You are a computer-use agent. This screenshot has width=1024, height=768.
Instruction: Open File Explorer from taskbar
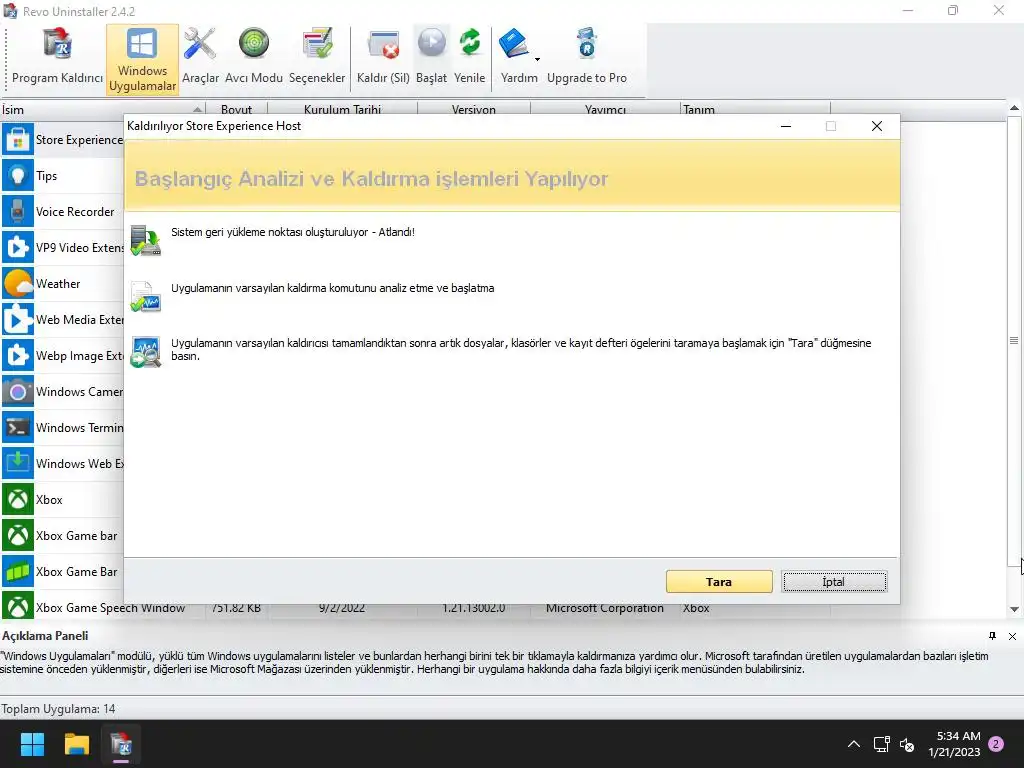76,744
